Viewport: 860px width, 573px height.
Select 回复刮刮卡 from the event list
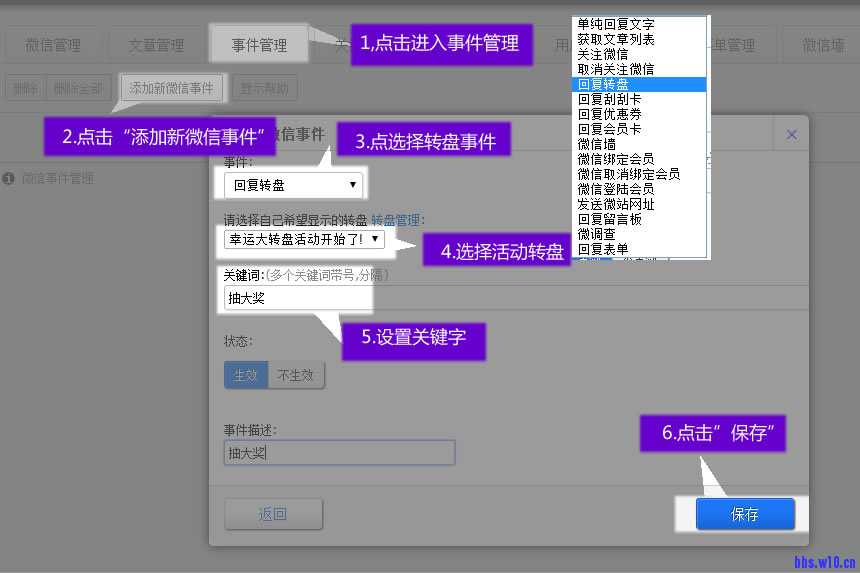click(x=609, y=100)
